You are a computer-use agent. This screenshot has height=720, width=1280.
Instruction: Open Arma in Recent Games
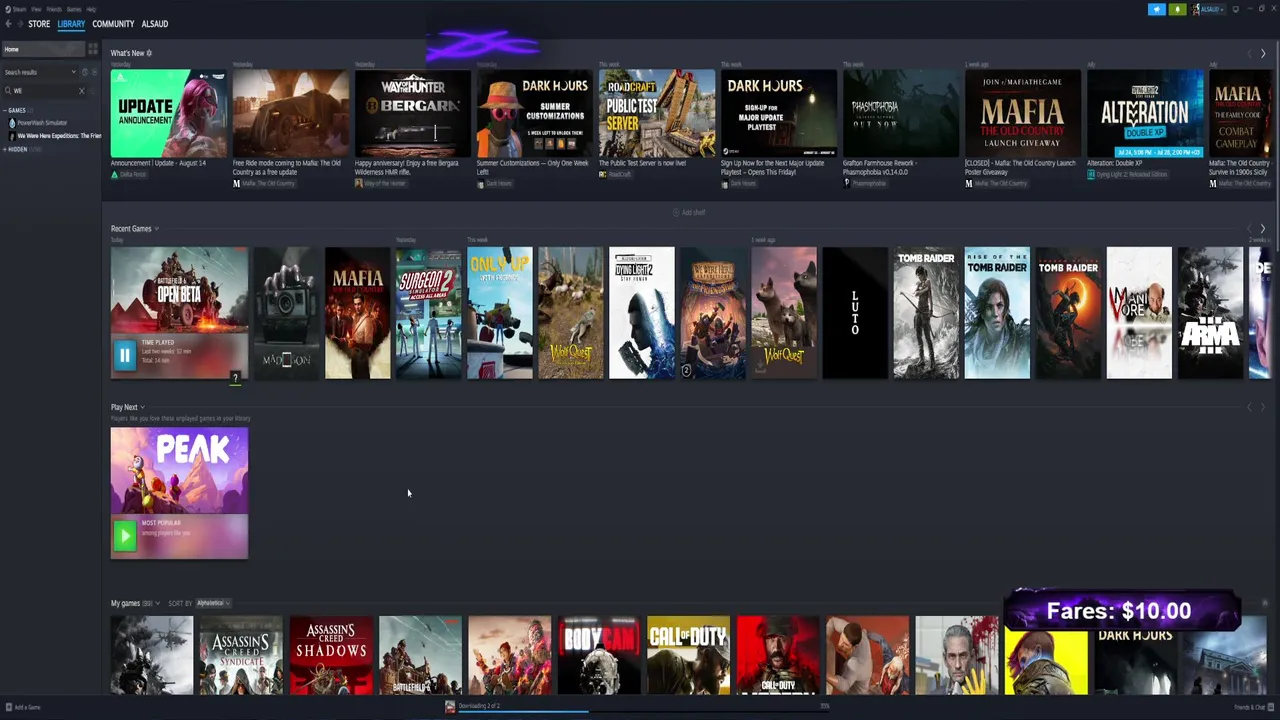click(x=1210, y=313)
